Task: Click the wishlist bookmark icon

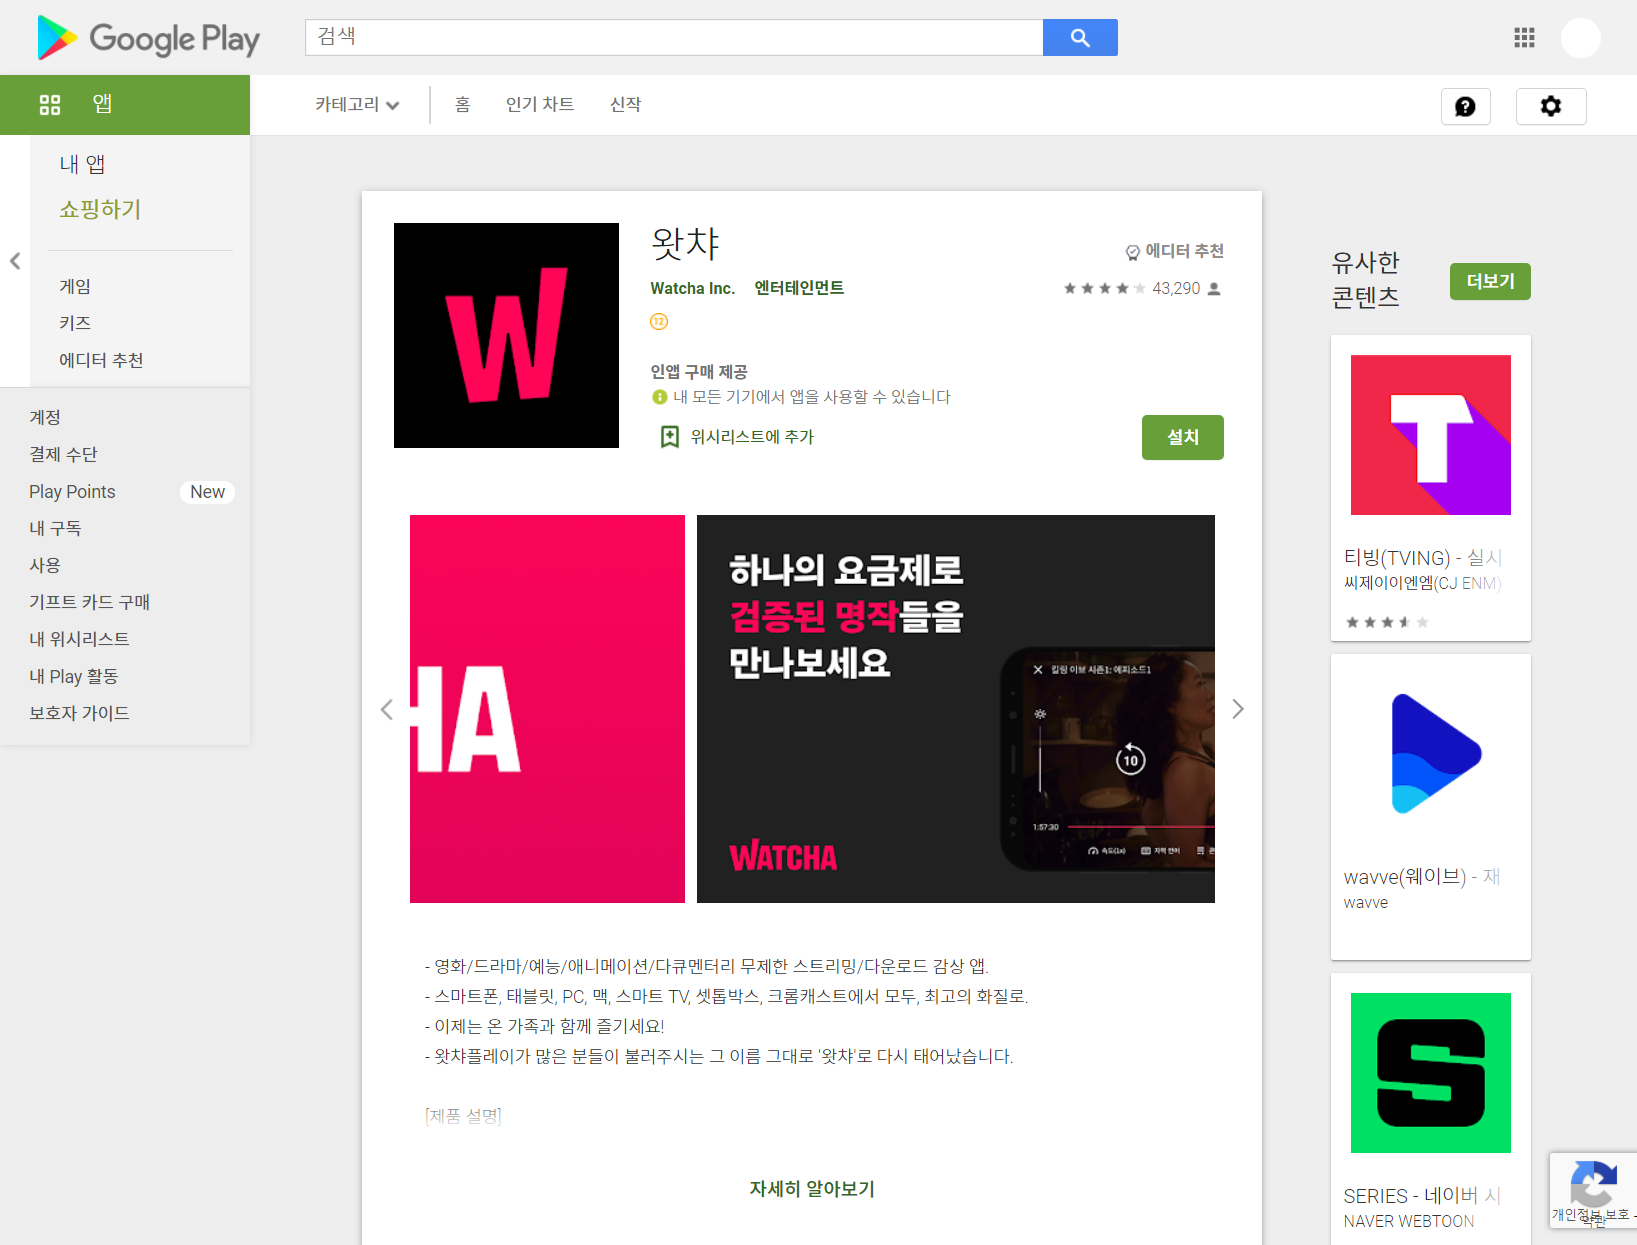Action: 670,437
